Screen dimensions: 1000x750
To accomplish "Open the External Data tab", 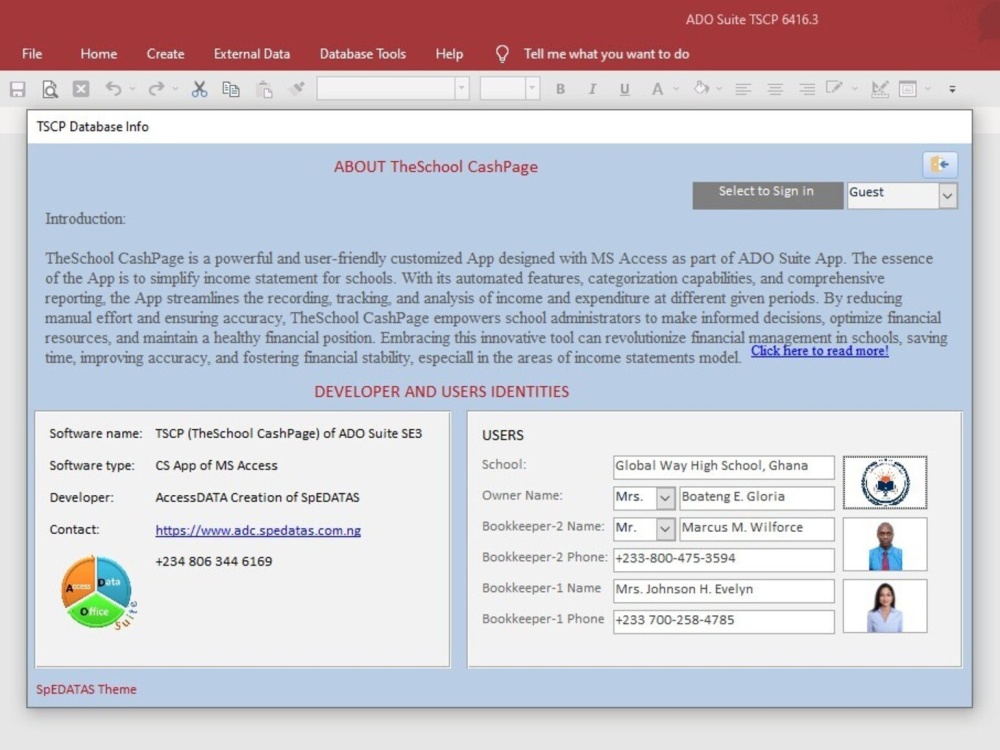I will [252, 54].
